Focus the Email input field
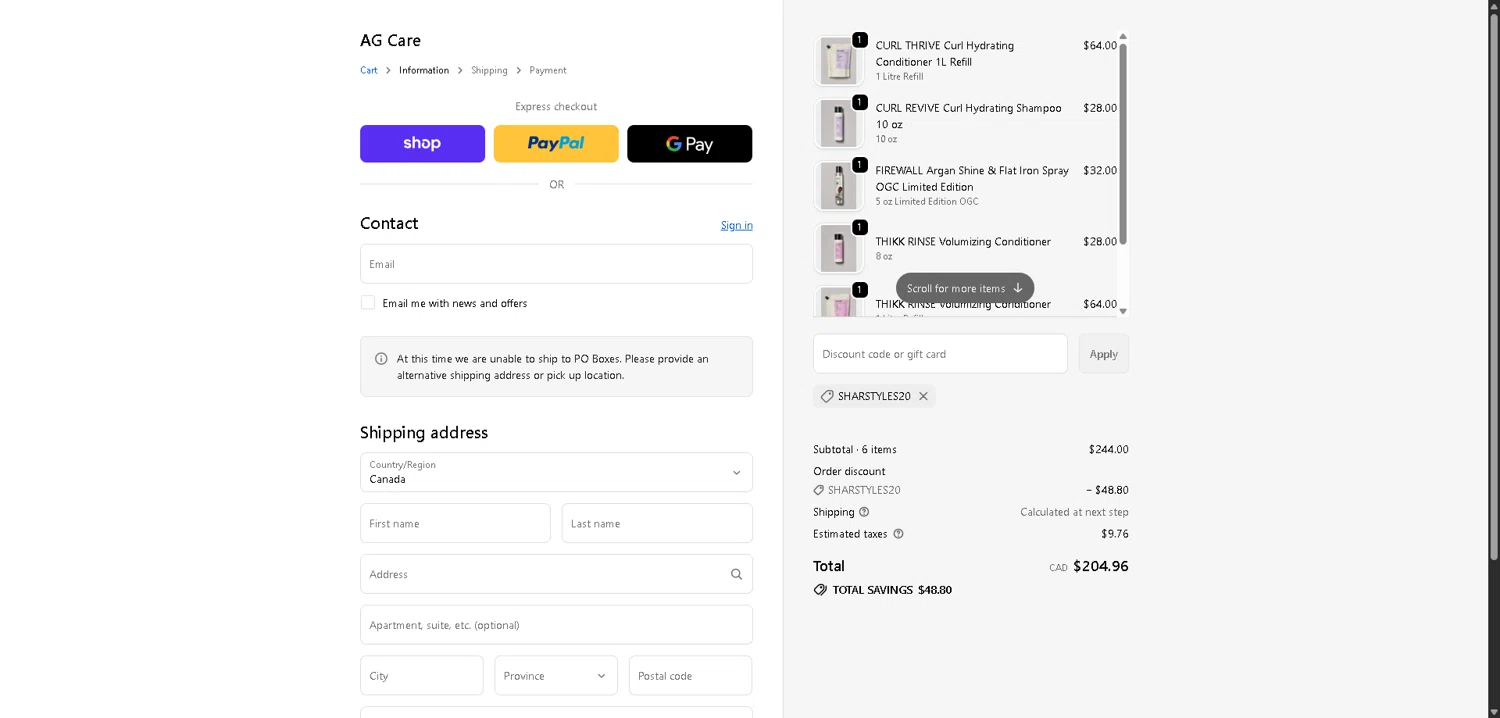The height and width of the screenshot is (718, 1500). 556,264
